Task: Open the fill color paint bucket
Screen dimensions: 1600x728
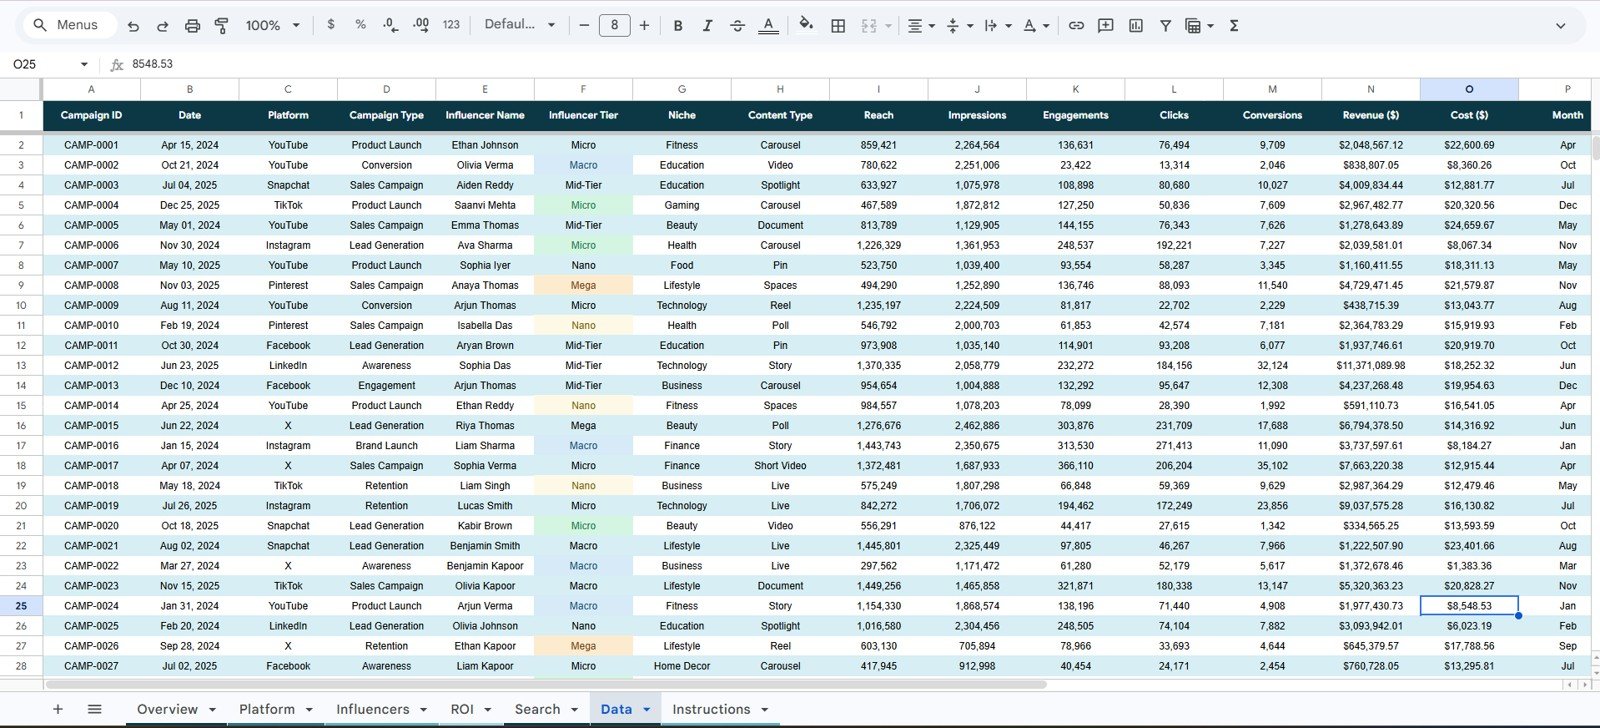Action: [806, 25]
